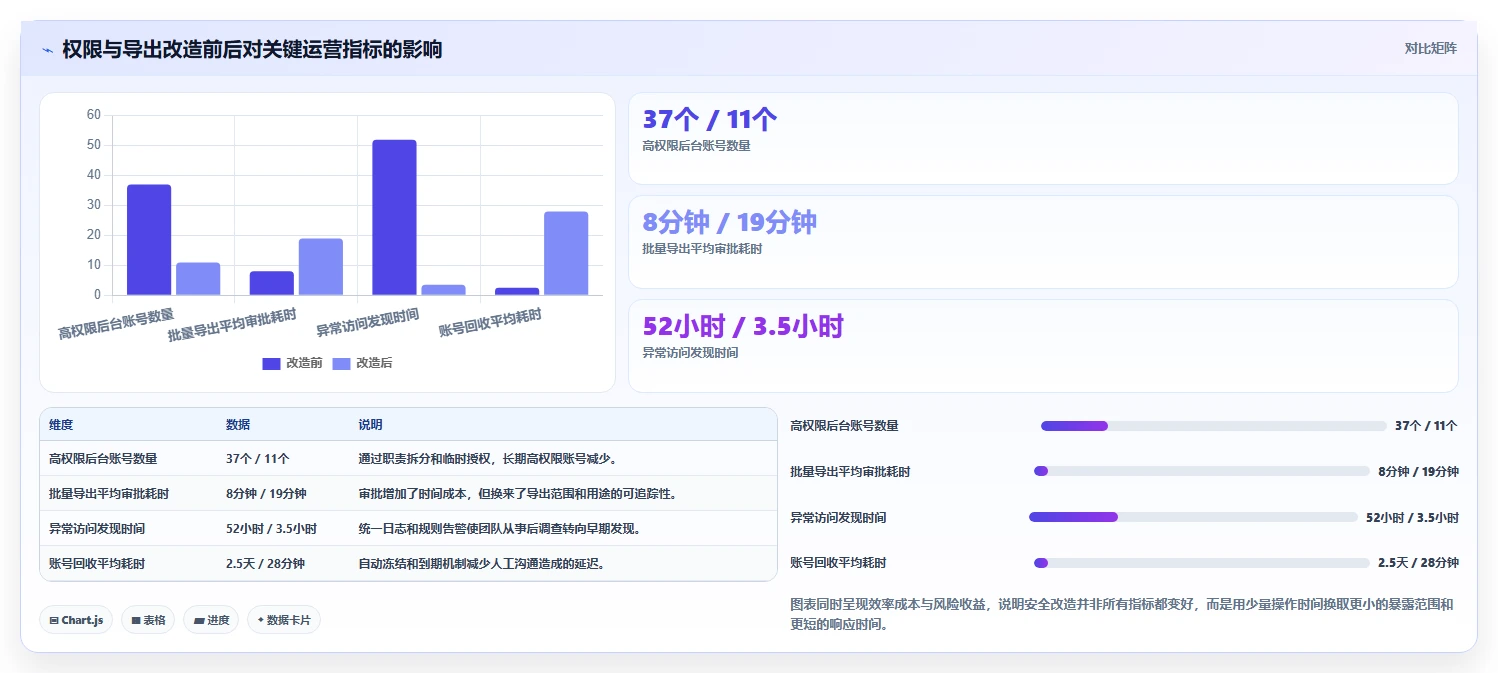Screen dimensions: 1498x673
Task: Click table value 8分钟 / 19分钟
Action: click(266, 494)
